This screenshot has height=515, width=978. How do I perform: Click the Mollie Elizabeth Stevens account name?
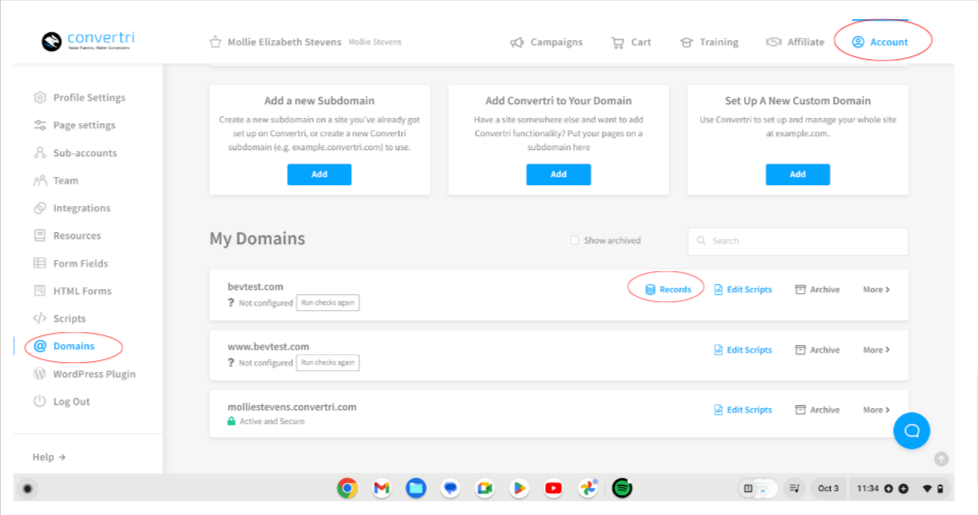coord(284,42)
